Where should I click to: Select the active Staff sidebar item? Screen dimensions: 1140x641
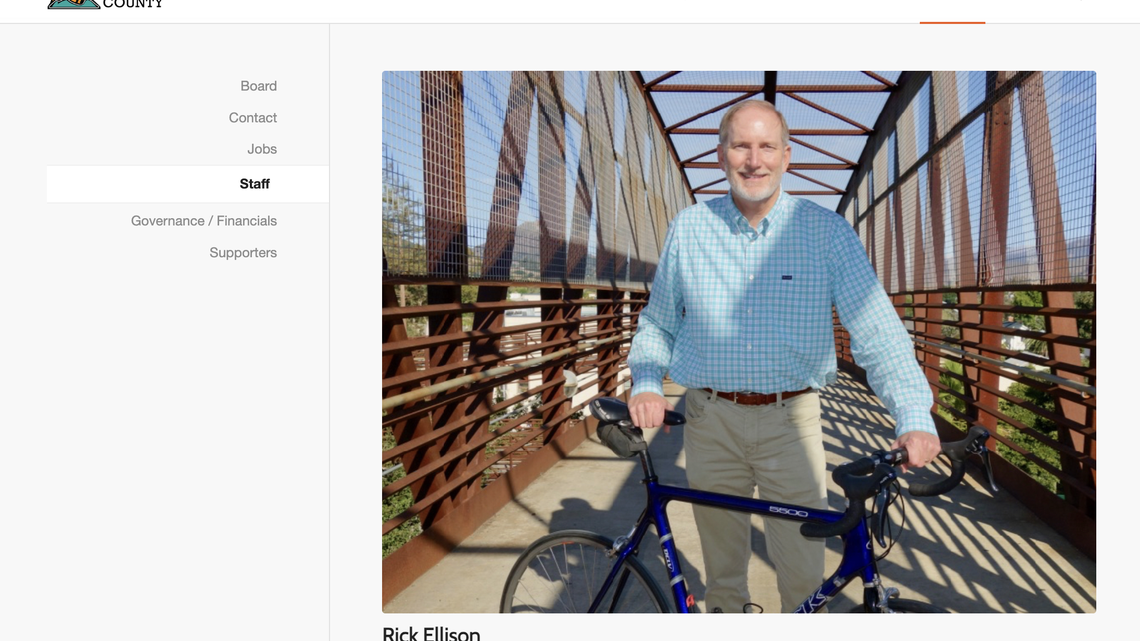(188, 184)
